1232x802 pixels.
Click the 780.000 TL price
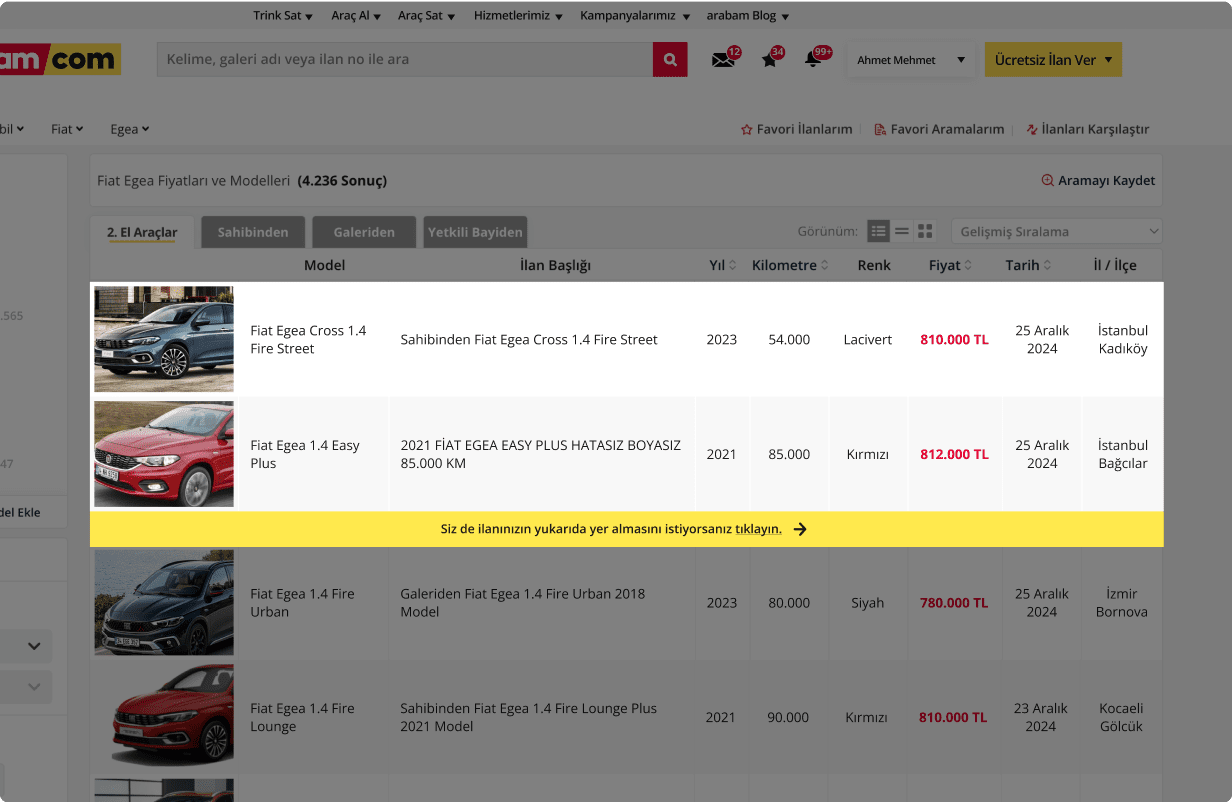pos(954,603)
